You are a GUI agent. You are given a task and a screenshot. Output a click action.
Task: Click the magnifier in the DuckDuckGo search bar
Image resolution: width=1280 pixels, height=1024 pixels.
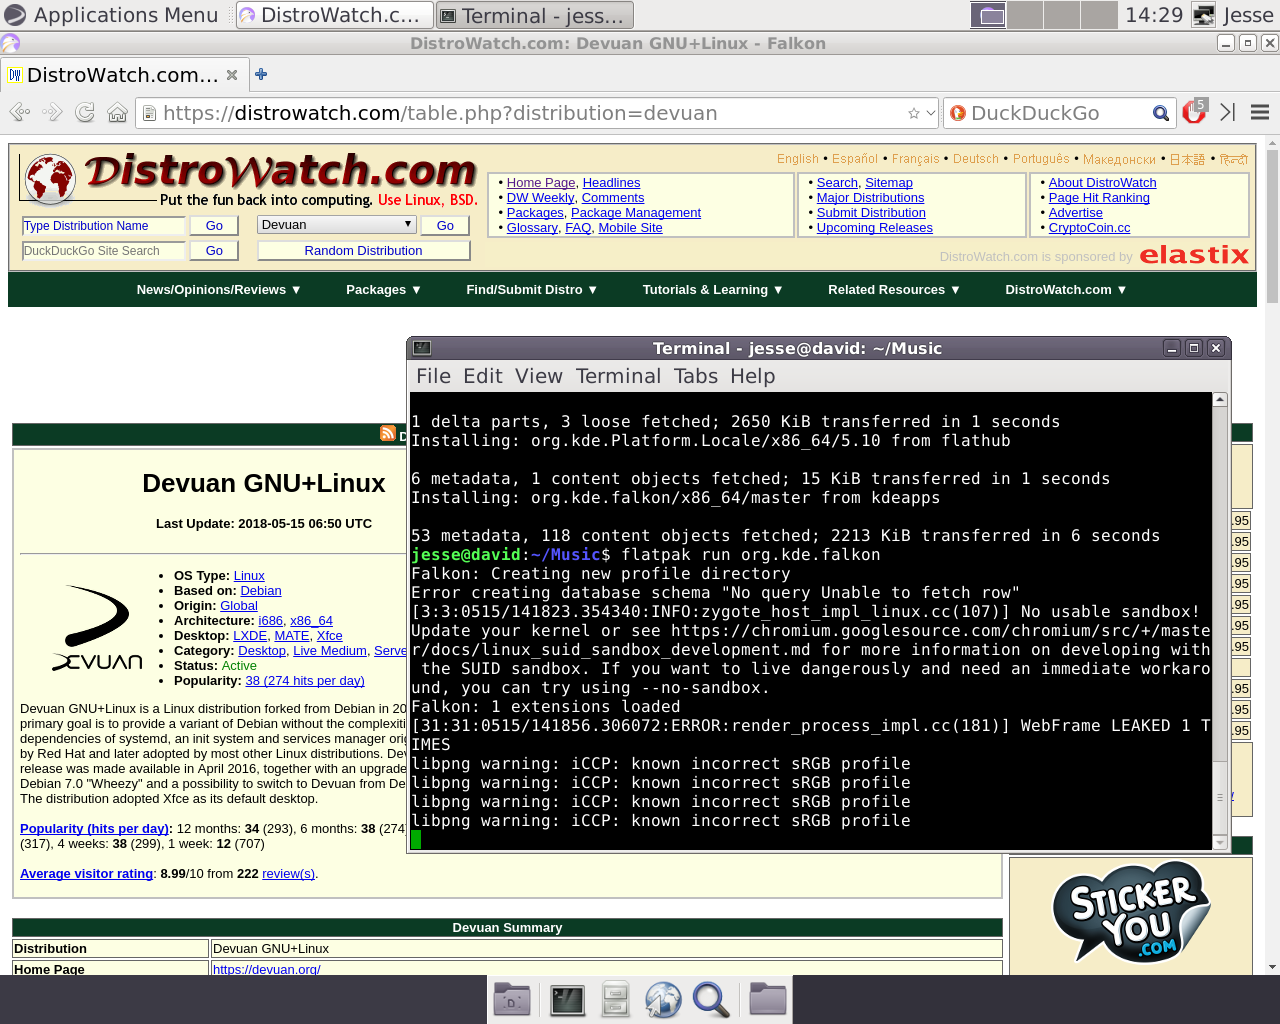(1160, 113)
